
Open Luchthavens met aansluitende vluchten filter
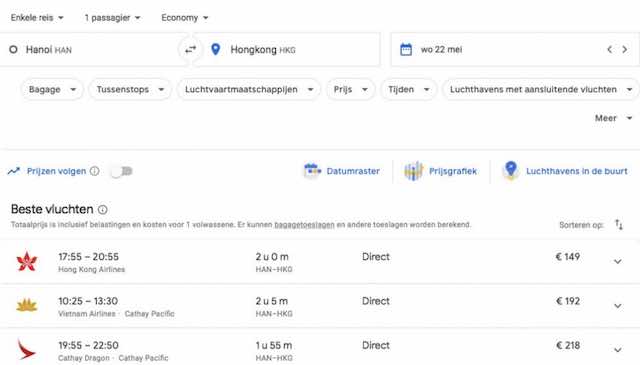540,89
